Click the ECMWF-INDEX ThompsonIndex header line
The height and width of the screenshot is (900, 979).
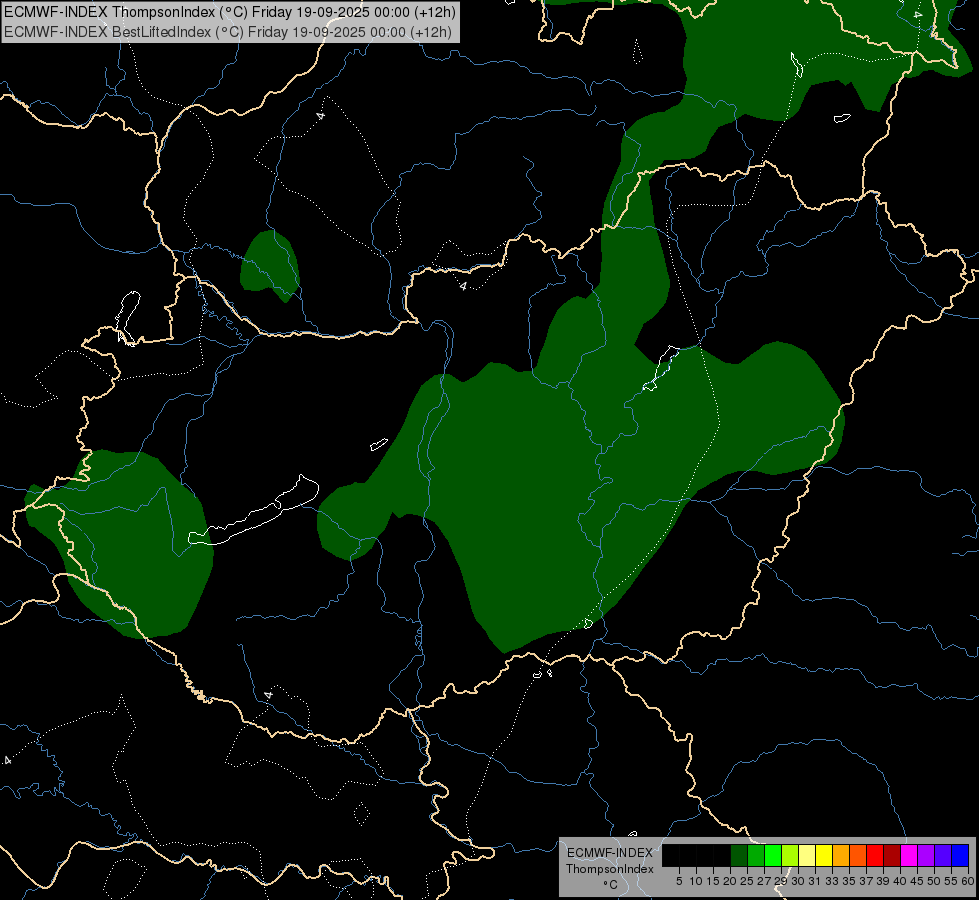pyautogui.click(x=230, y=12)
